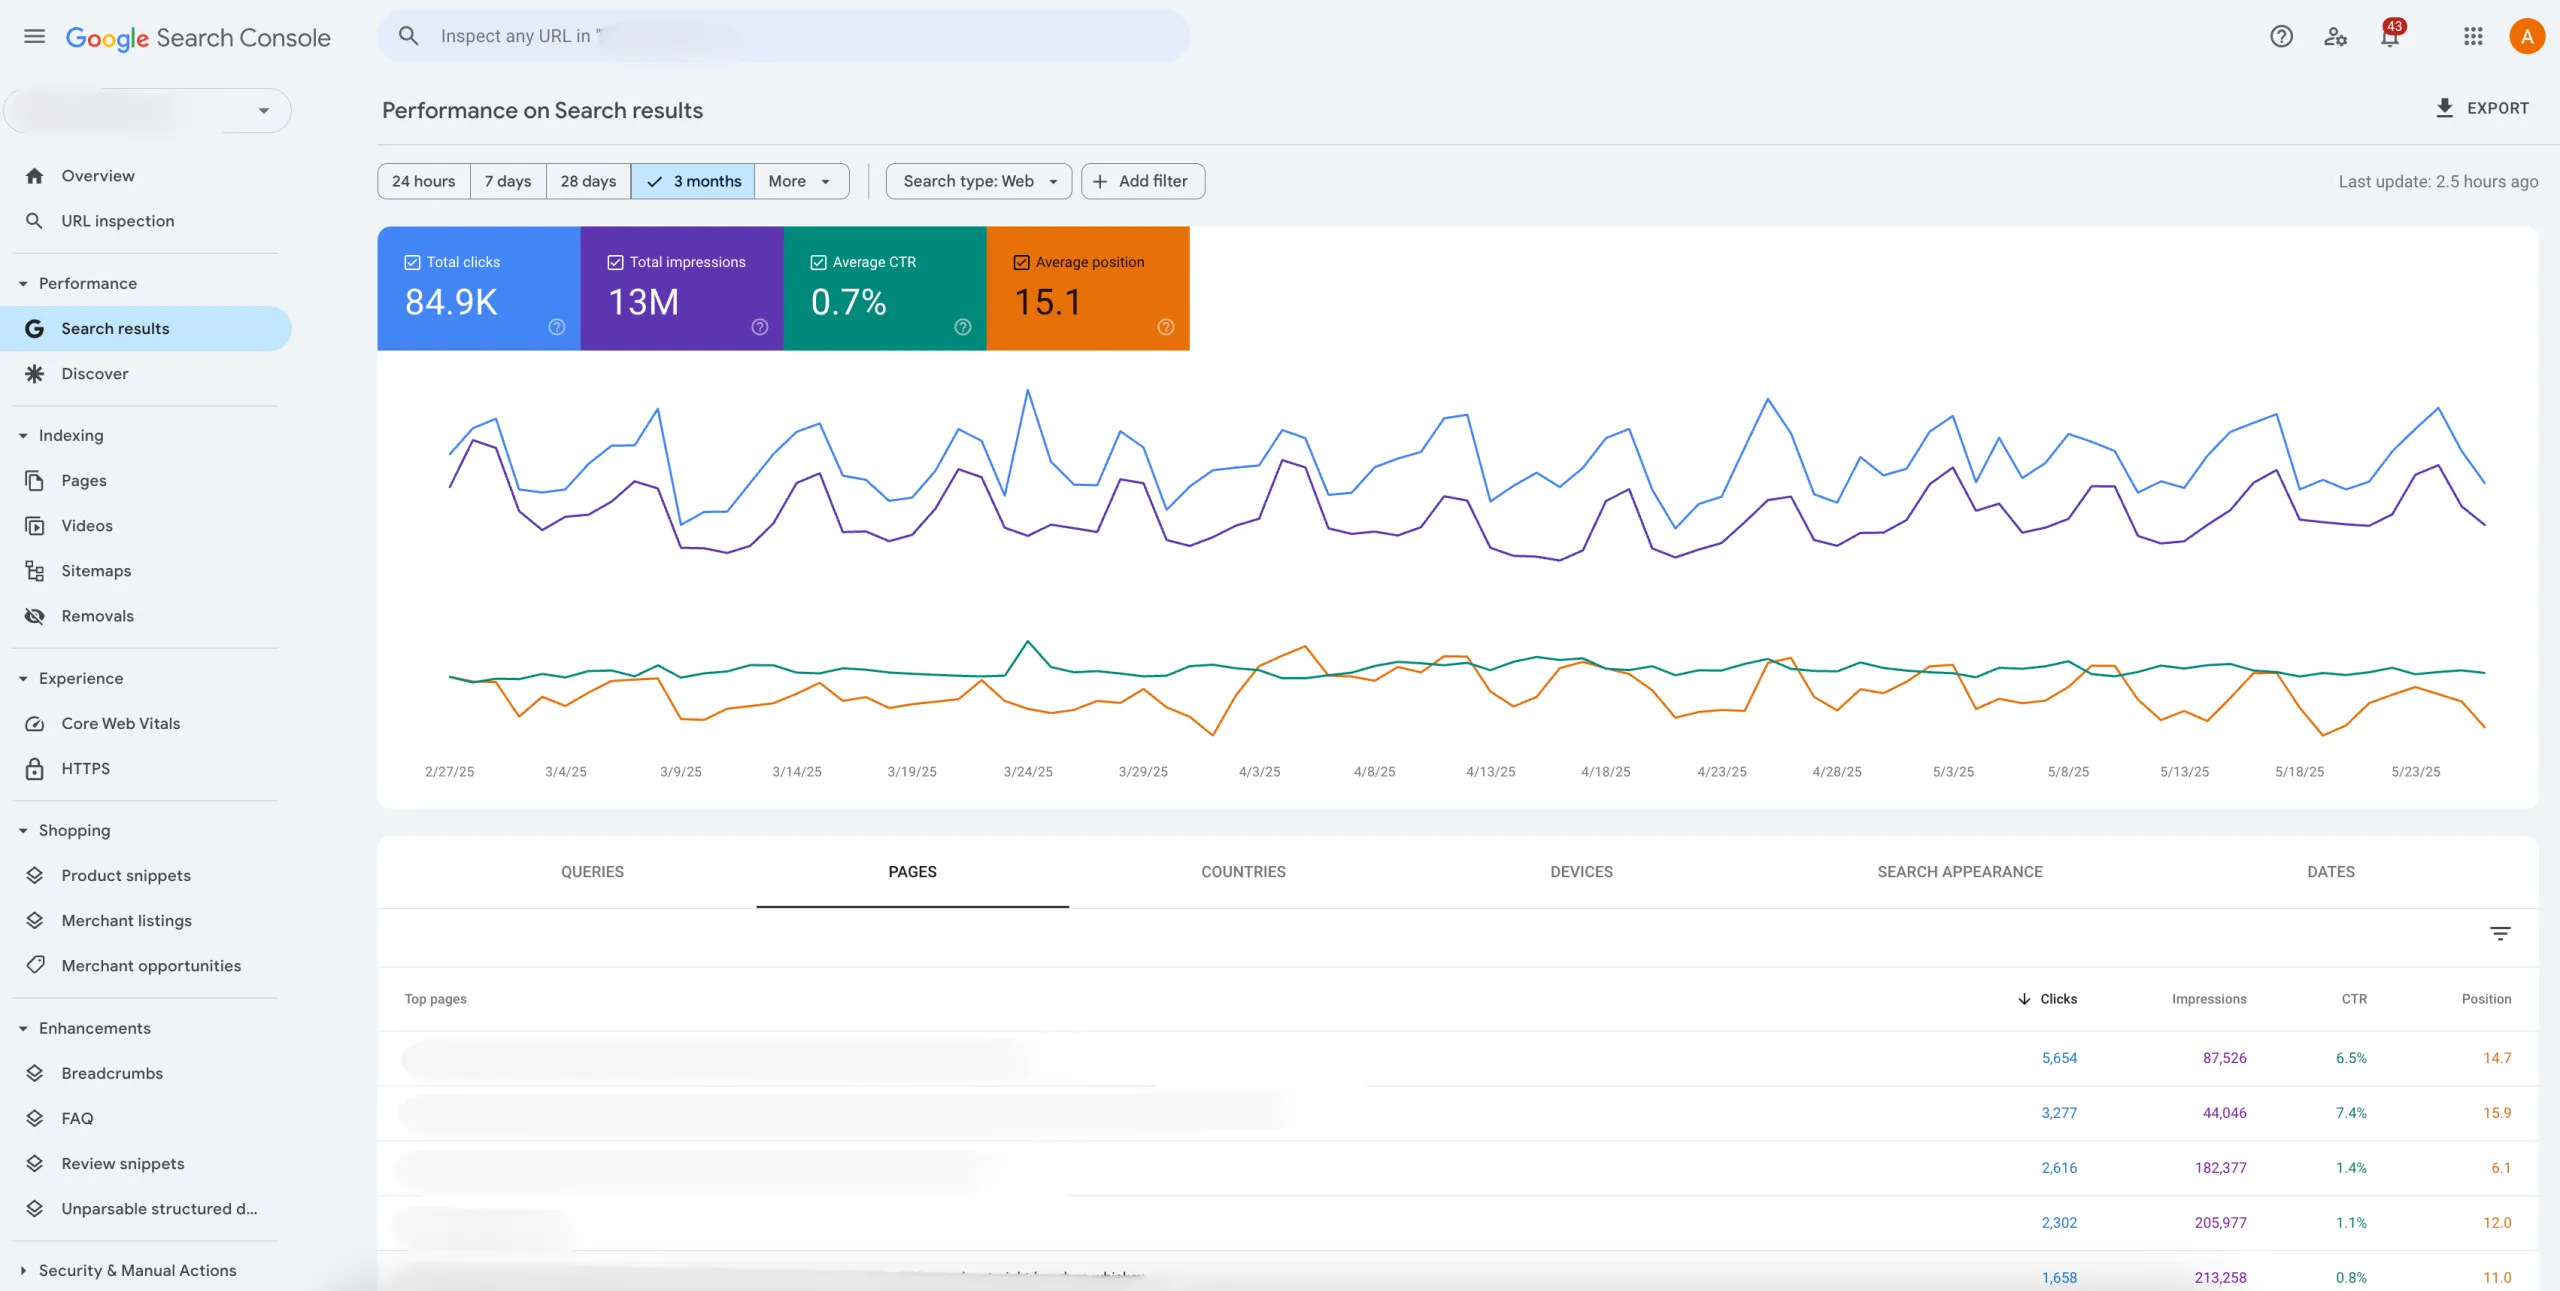
Task: Open the notifications bell with 43 badge
Action: tap(2390, 37)
